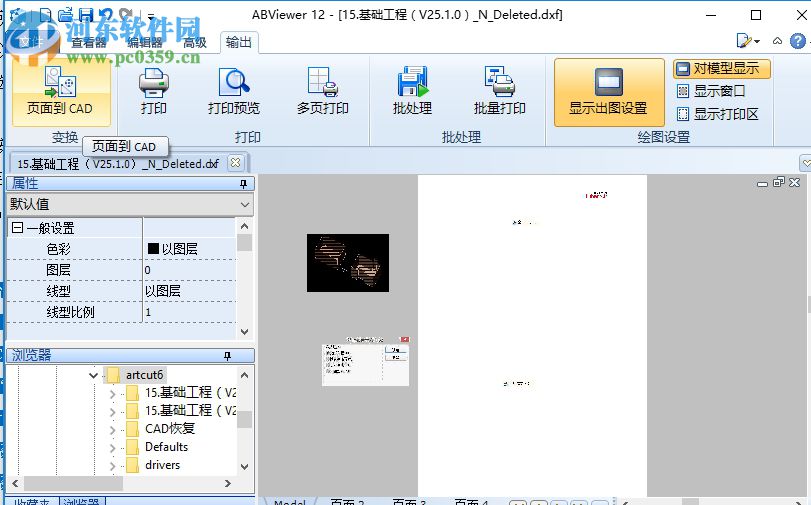
Task: Click properties panel scroll up arrow
Action: [245, 226]
